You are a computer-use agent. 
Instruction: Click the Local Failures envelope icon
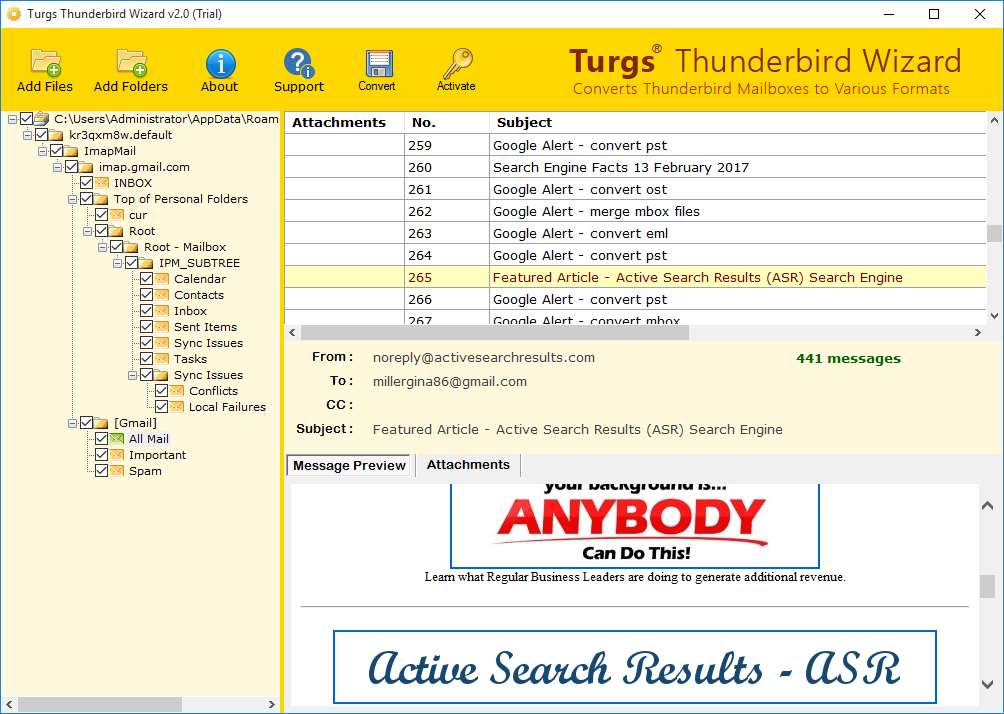(x=177, y=407)
